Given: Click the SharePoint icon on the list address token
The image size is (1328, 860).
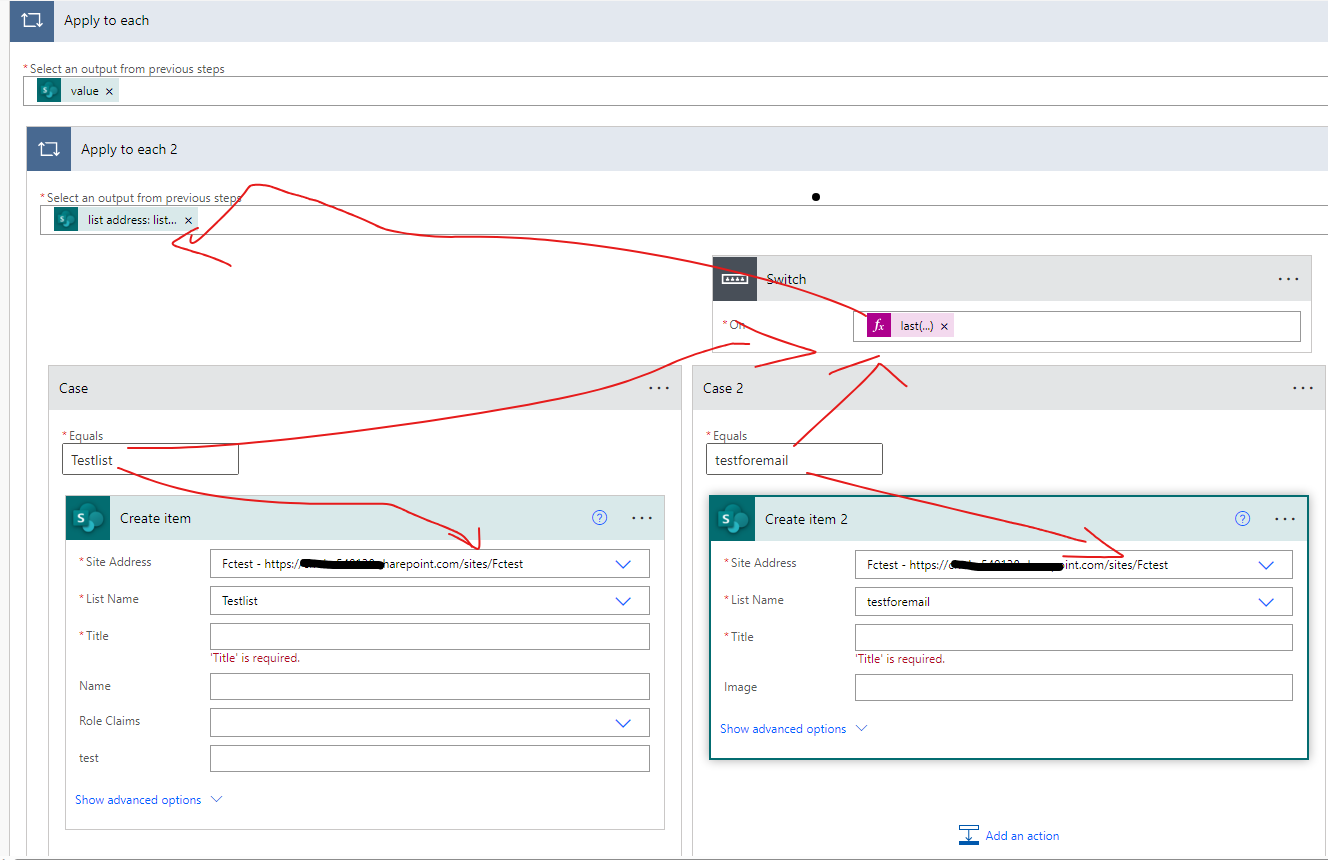Looking at the screenshot, I should (x=65, y=219).
